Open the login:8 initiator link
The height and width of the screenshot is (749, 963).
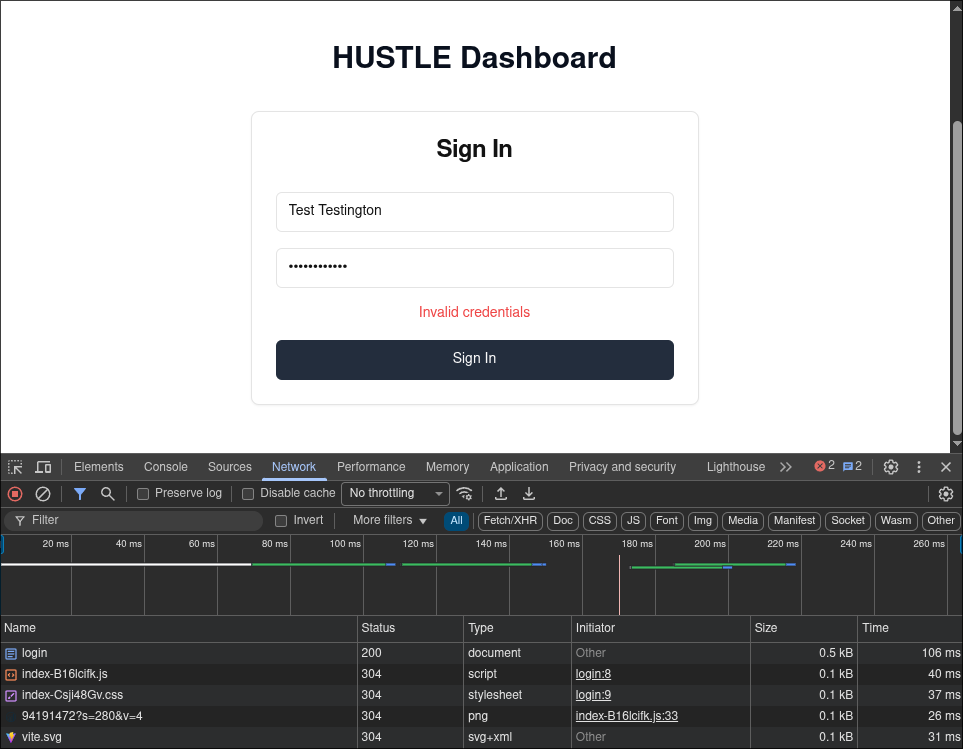[x=593, y=674]
